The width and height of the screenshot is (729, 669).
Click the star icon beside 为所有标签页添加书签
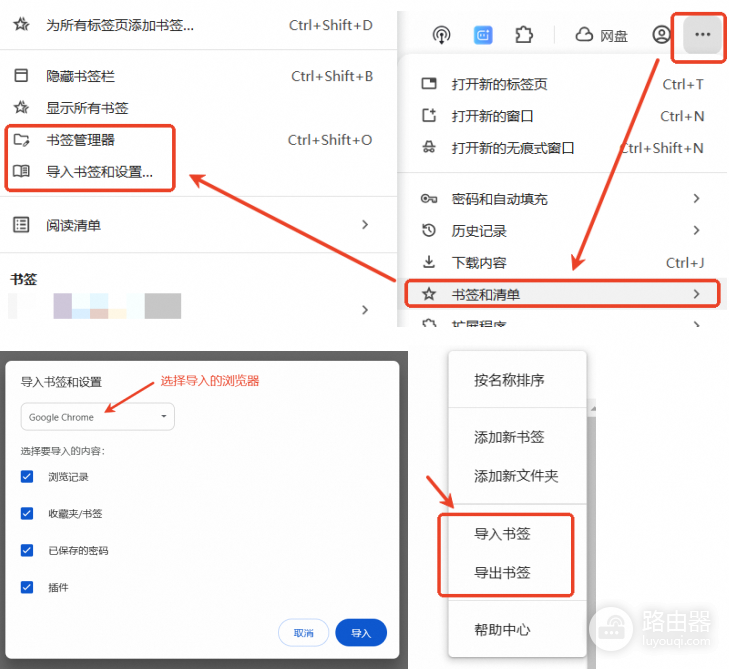point(21,24)
